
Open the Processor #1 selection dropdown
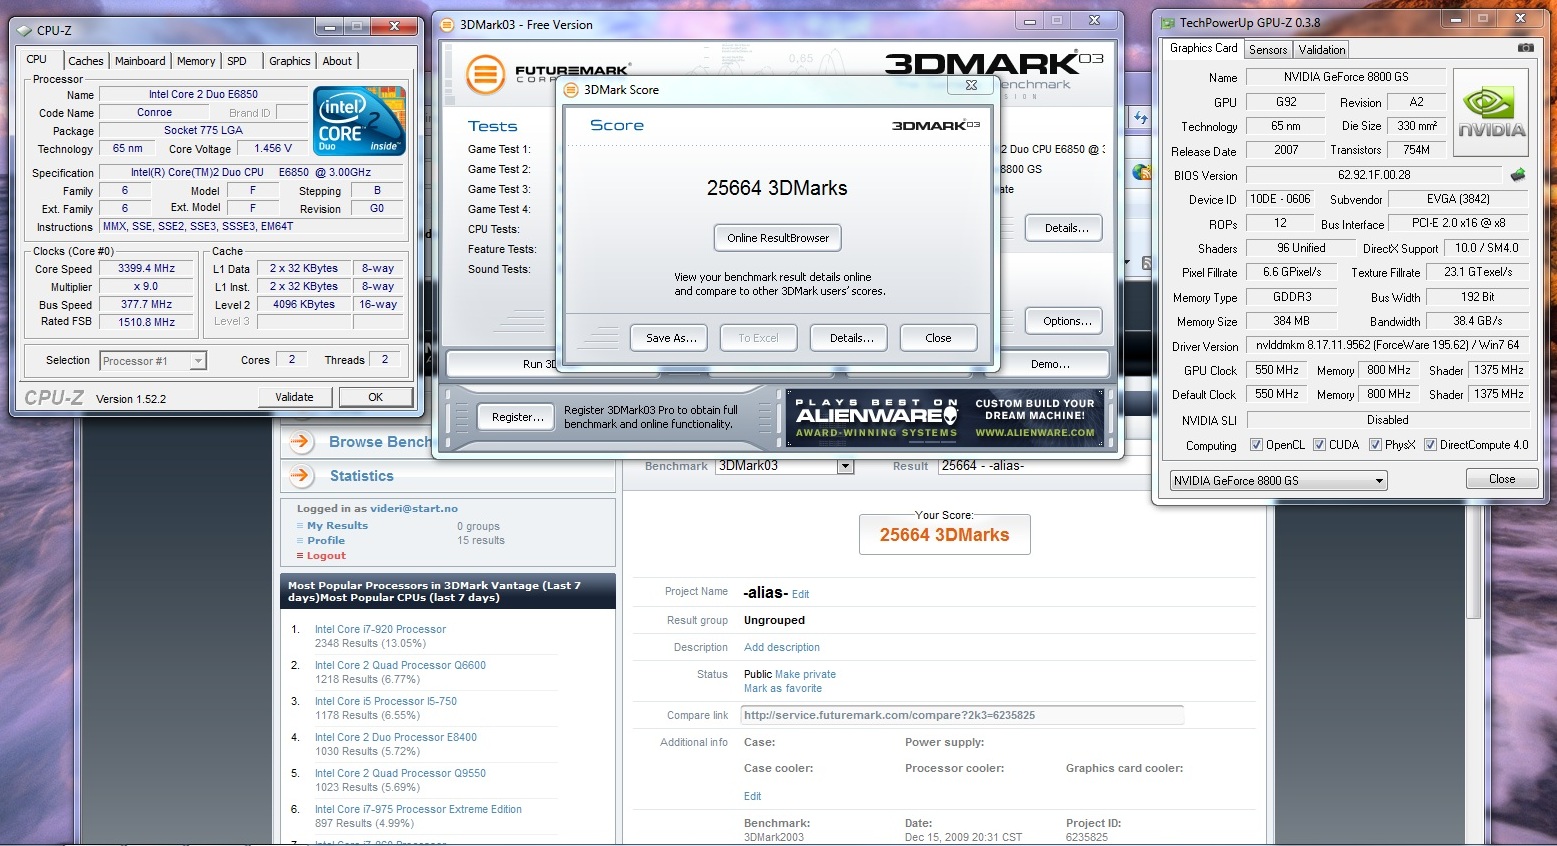click(153, 361)
